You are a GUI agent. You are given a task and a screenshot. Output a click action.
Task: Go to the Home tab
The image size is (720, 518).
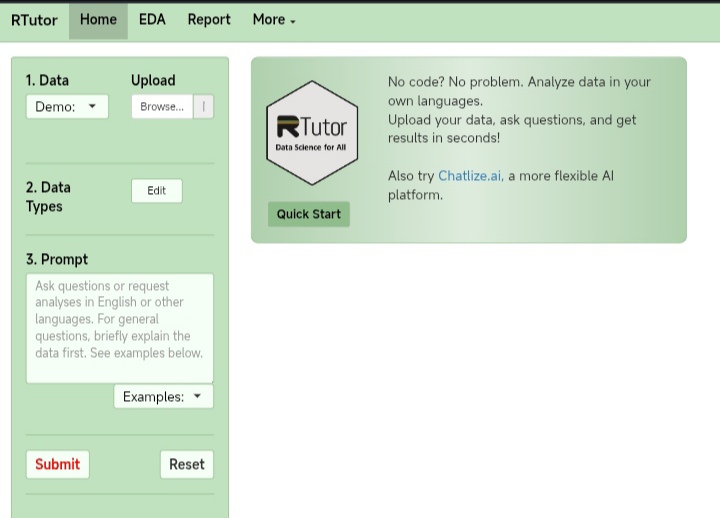click(98, 20)
